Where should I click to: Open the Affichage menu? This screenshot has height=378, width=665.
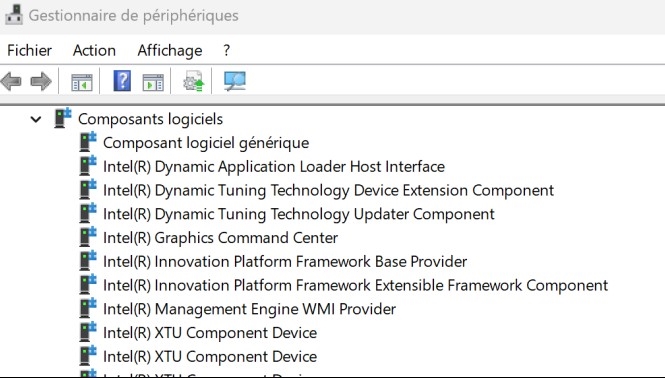point(170,50)
